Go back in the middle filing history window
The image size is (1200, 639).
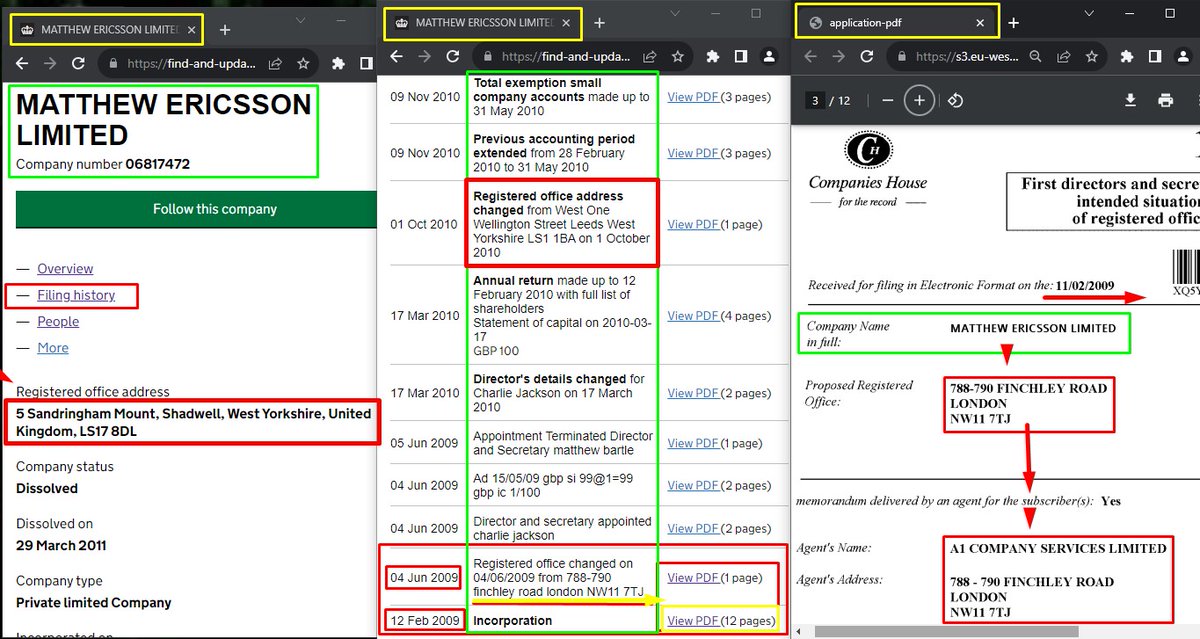click(x=396, y=57)
